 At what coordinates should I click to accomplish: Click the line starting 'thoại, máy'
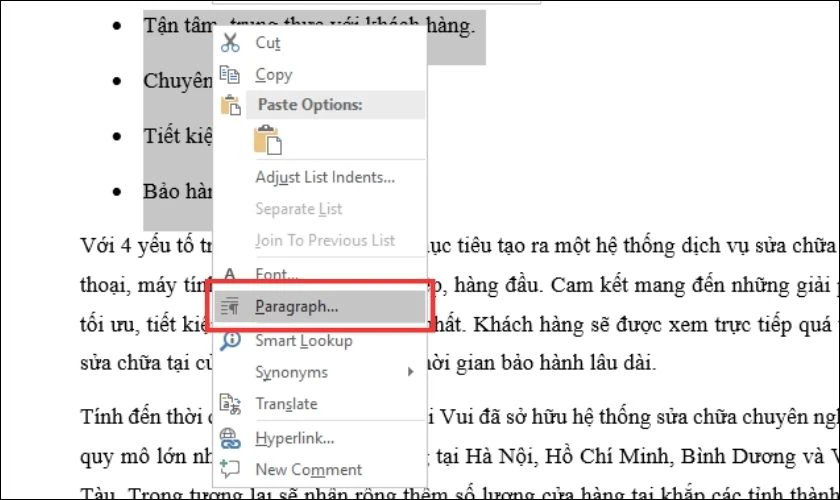click(x=146, y=285)
